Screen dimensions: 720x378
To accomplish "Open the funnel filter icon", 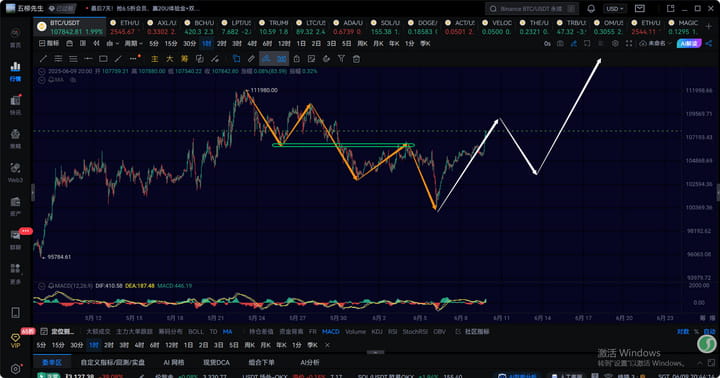I will (x=341, y=59).
